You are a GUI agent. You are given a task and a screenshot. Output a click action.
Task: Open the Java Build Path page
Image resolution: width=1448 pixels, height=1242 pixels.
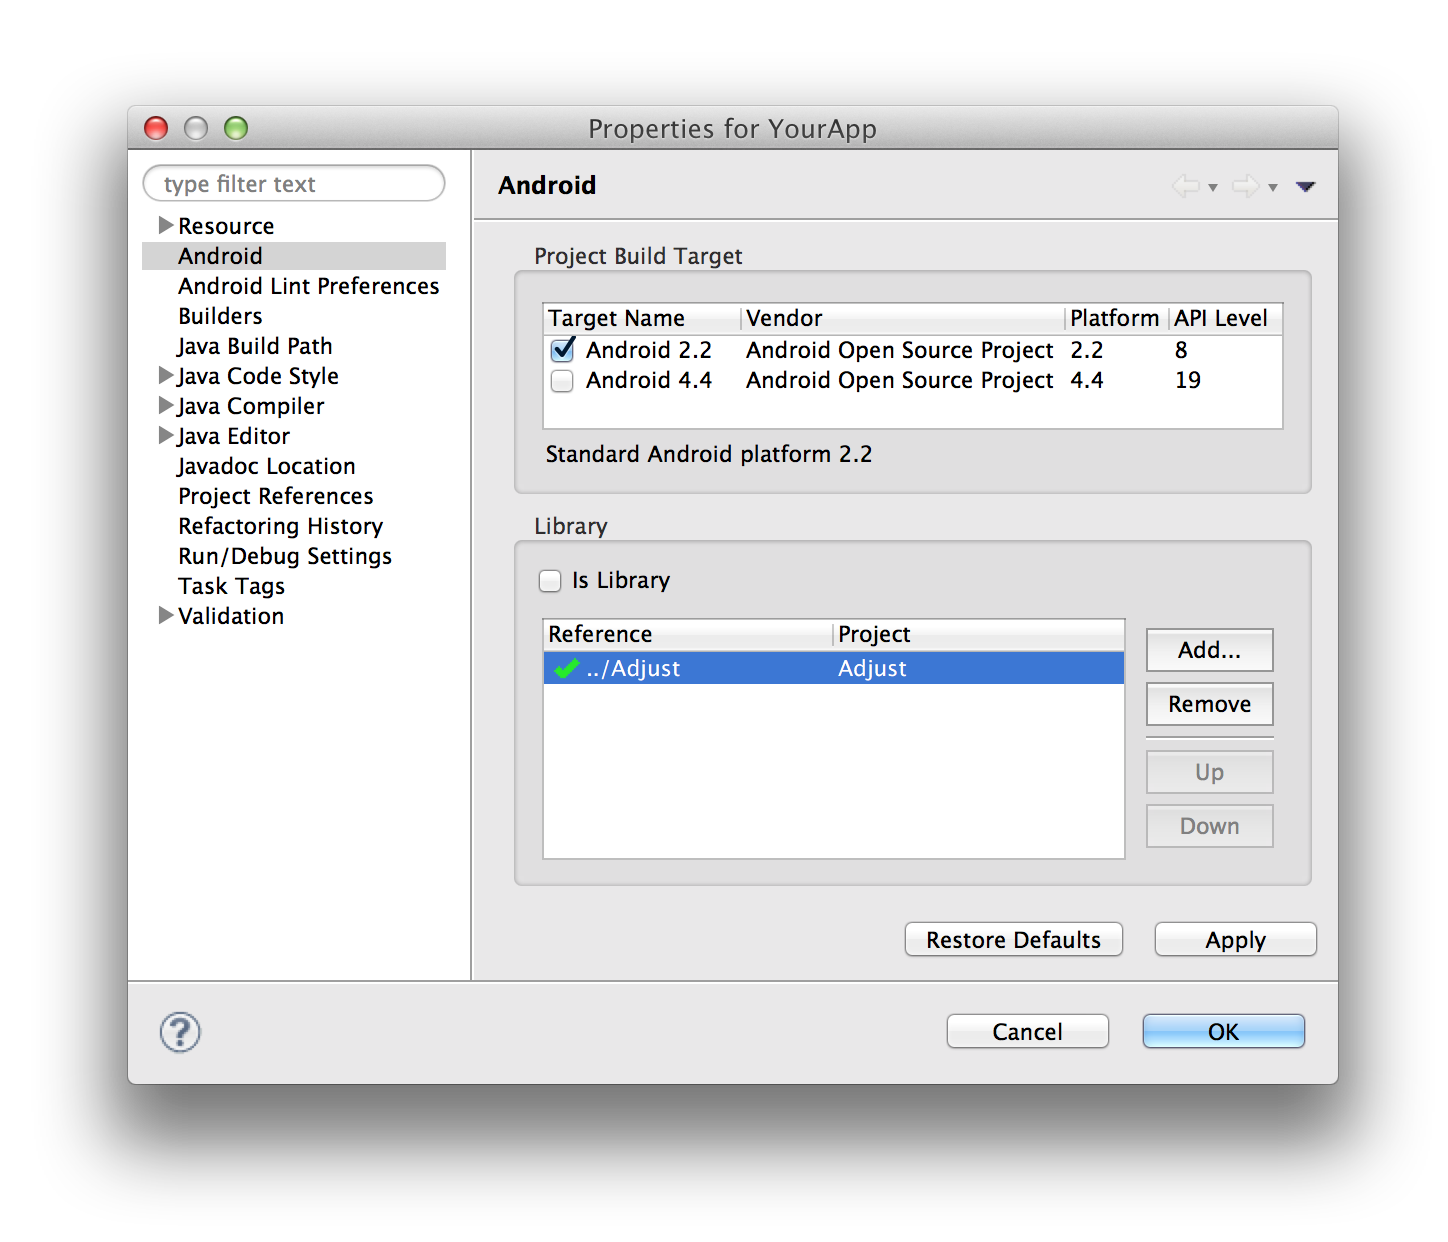pyautogui.click(x=255, y=346)
